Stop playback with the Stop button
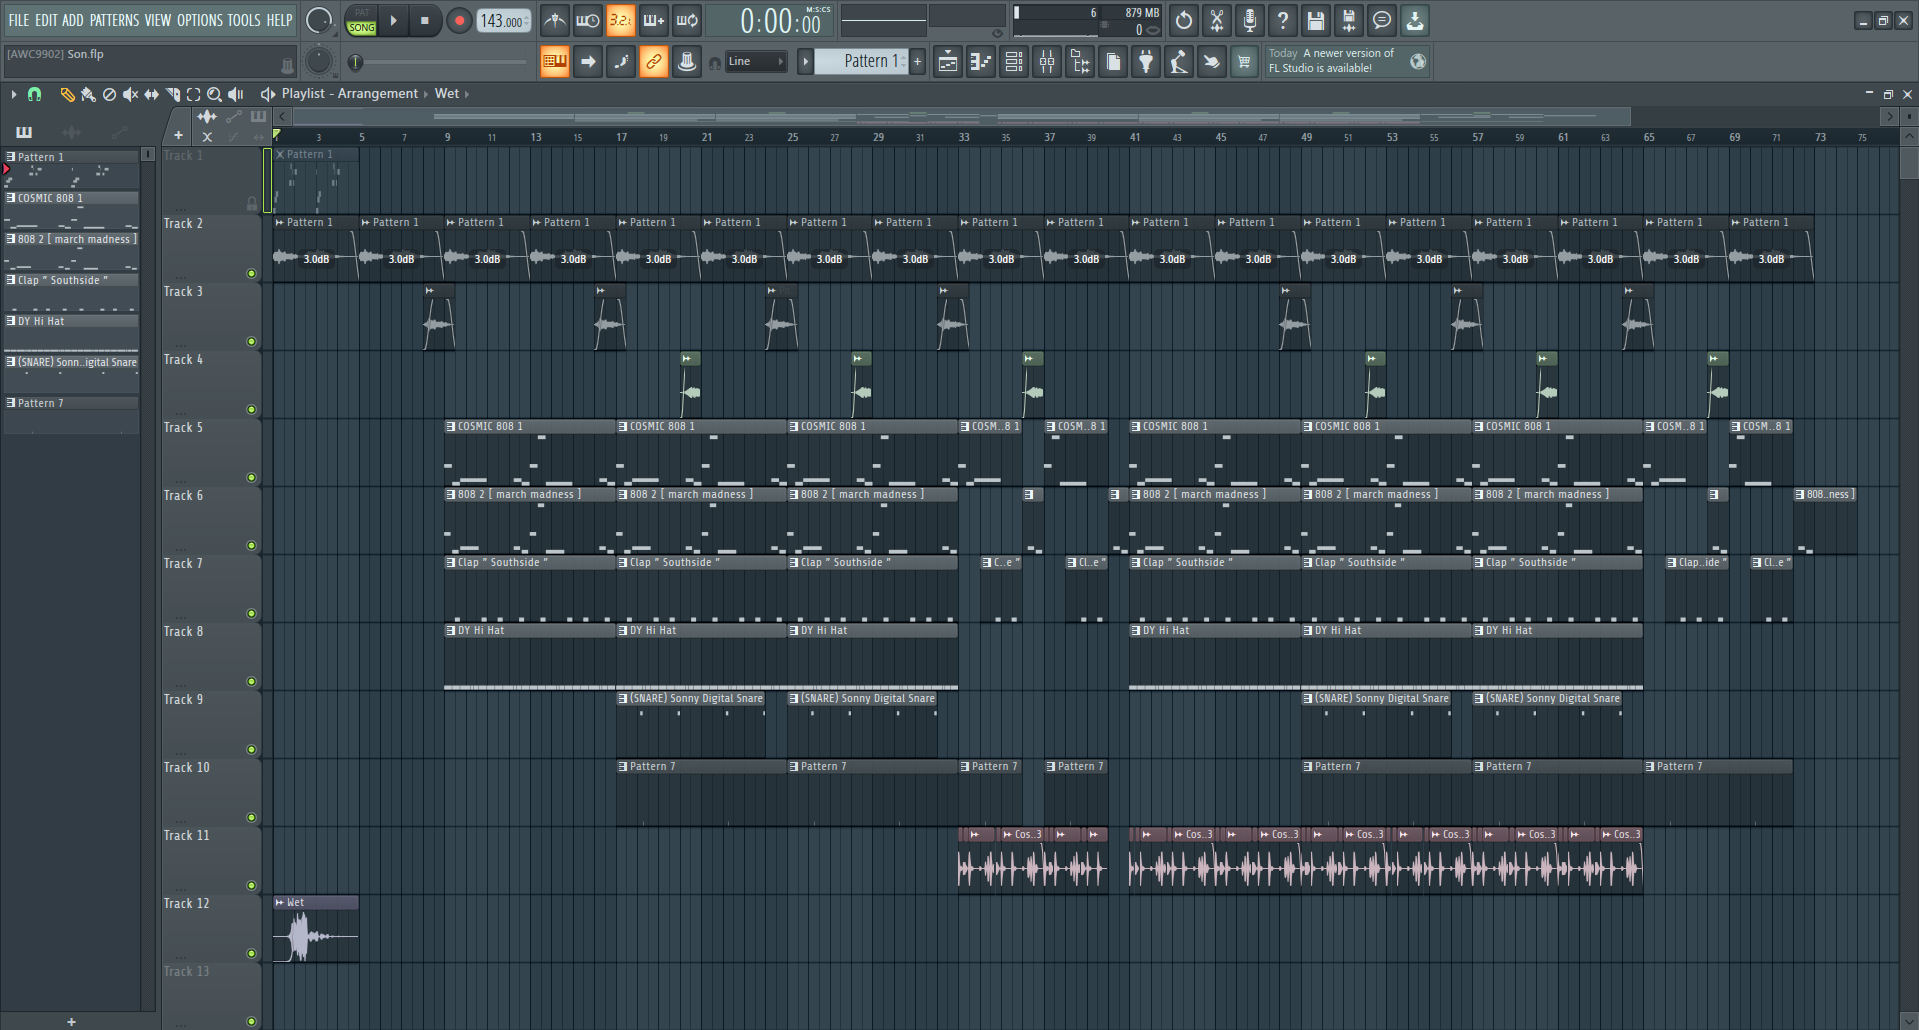 [425, 21]
